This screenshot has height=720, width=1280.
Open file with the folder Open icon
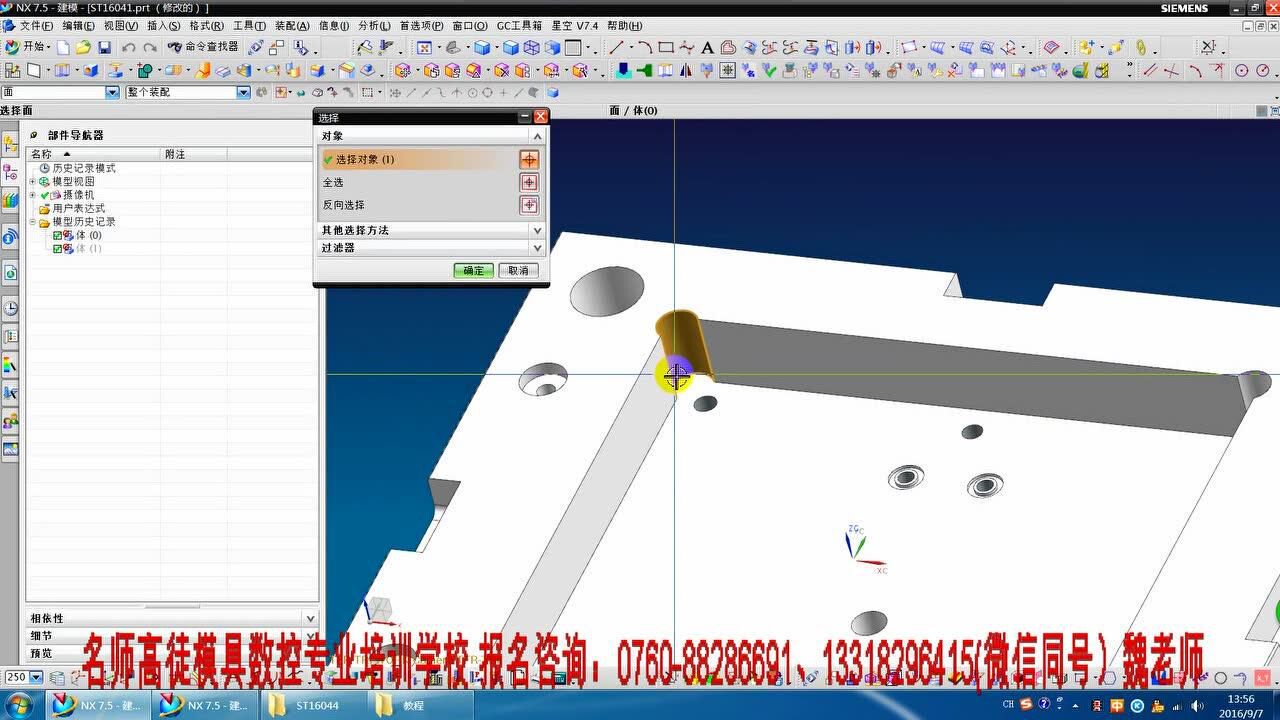pyautogui.click(x=83, y=47)
